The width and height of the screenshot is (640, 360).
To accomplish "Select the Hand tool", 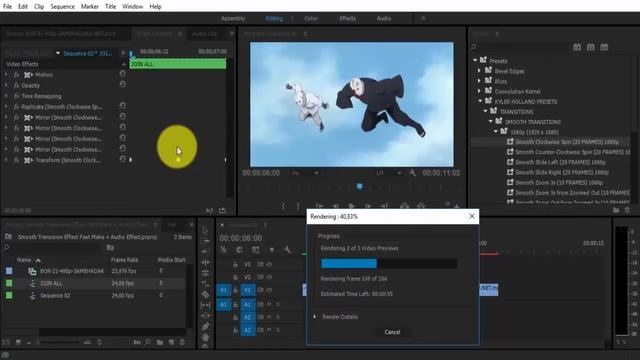I will [x=205, y=337].
